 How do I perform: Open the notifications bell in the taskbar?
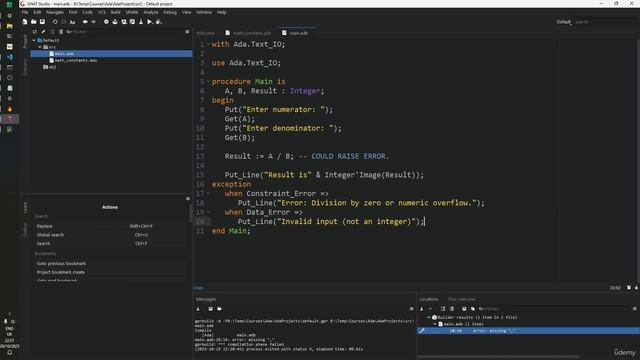click(x=9, y=353)
